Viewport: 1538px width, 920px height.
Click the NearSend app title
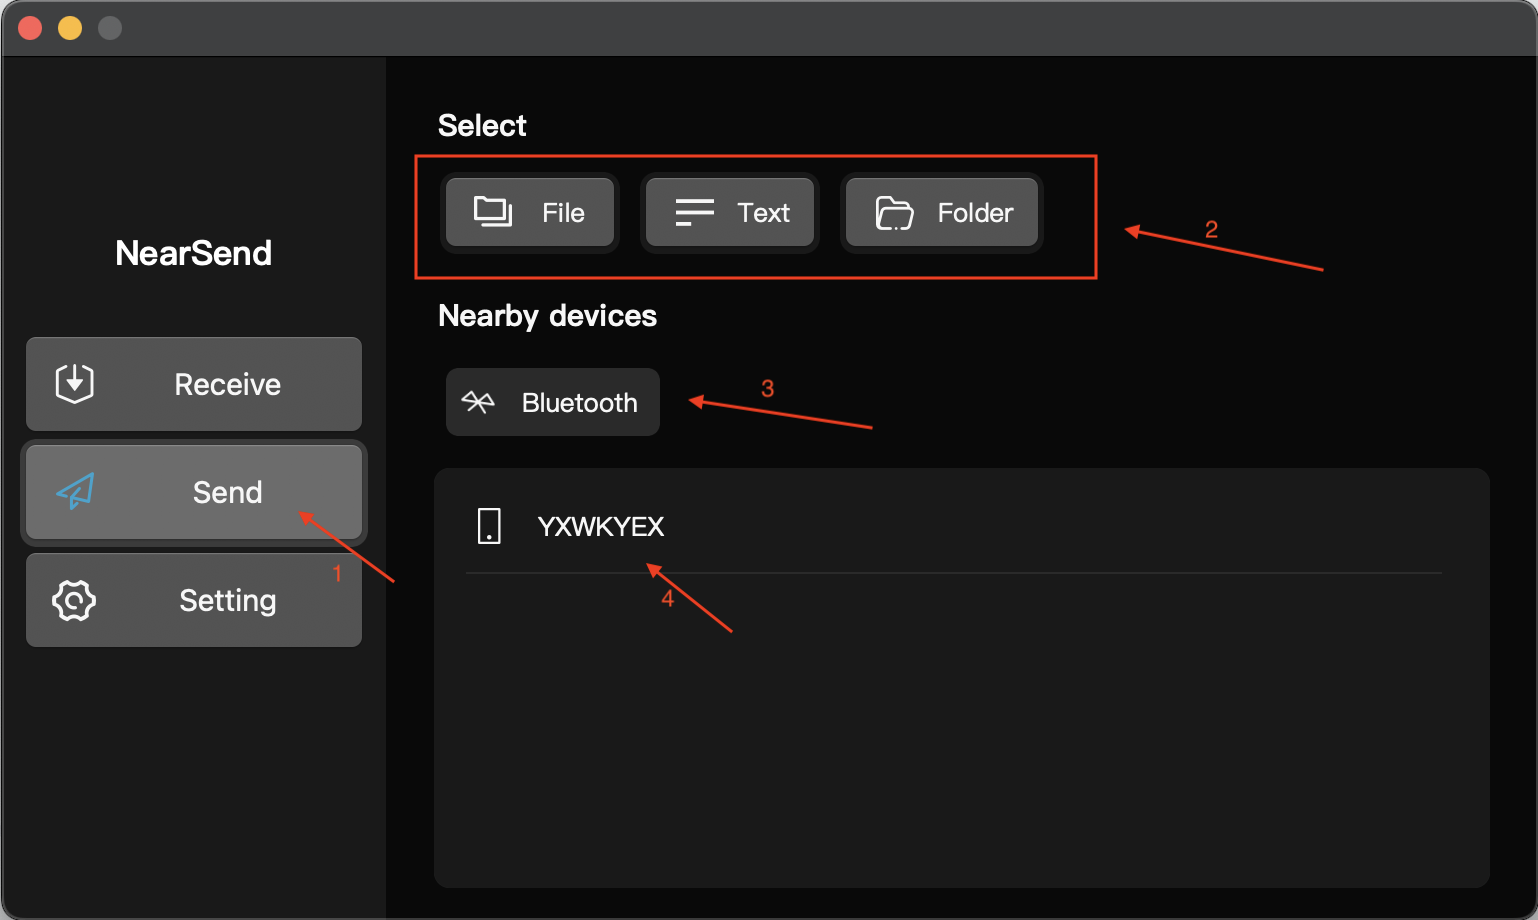[x=193, y=253]
